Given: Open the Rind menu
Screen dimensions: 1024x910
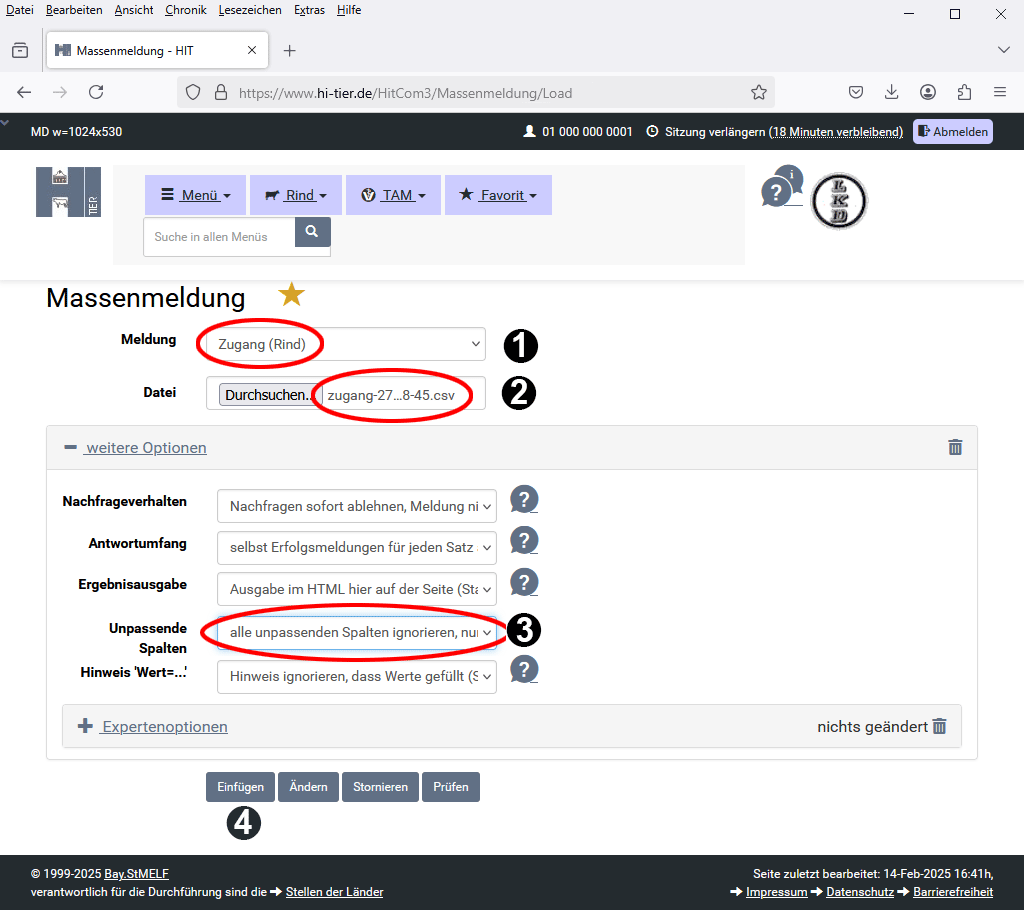Looking at the screenshot, I should pos(295,195).
